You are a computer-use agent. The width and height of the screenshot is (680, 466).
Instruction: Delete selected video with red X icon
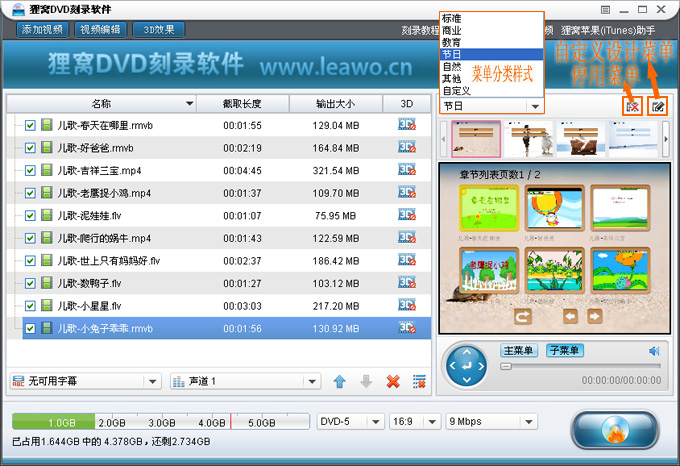click(x=393, y=381)
